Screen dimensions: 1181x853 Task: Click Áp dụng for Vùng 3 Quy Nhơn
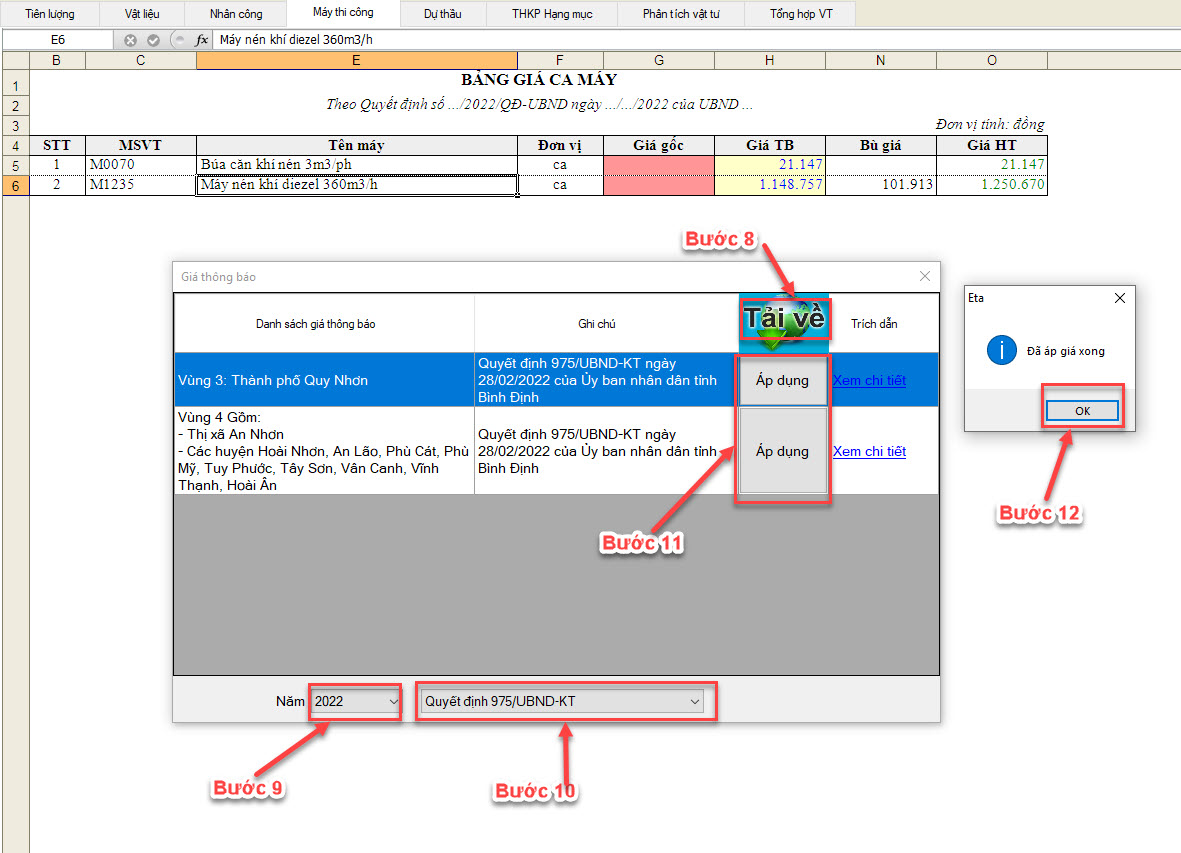[x=783, y=380]
